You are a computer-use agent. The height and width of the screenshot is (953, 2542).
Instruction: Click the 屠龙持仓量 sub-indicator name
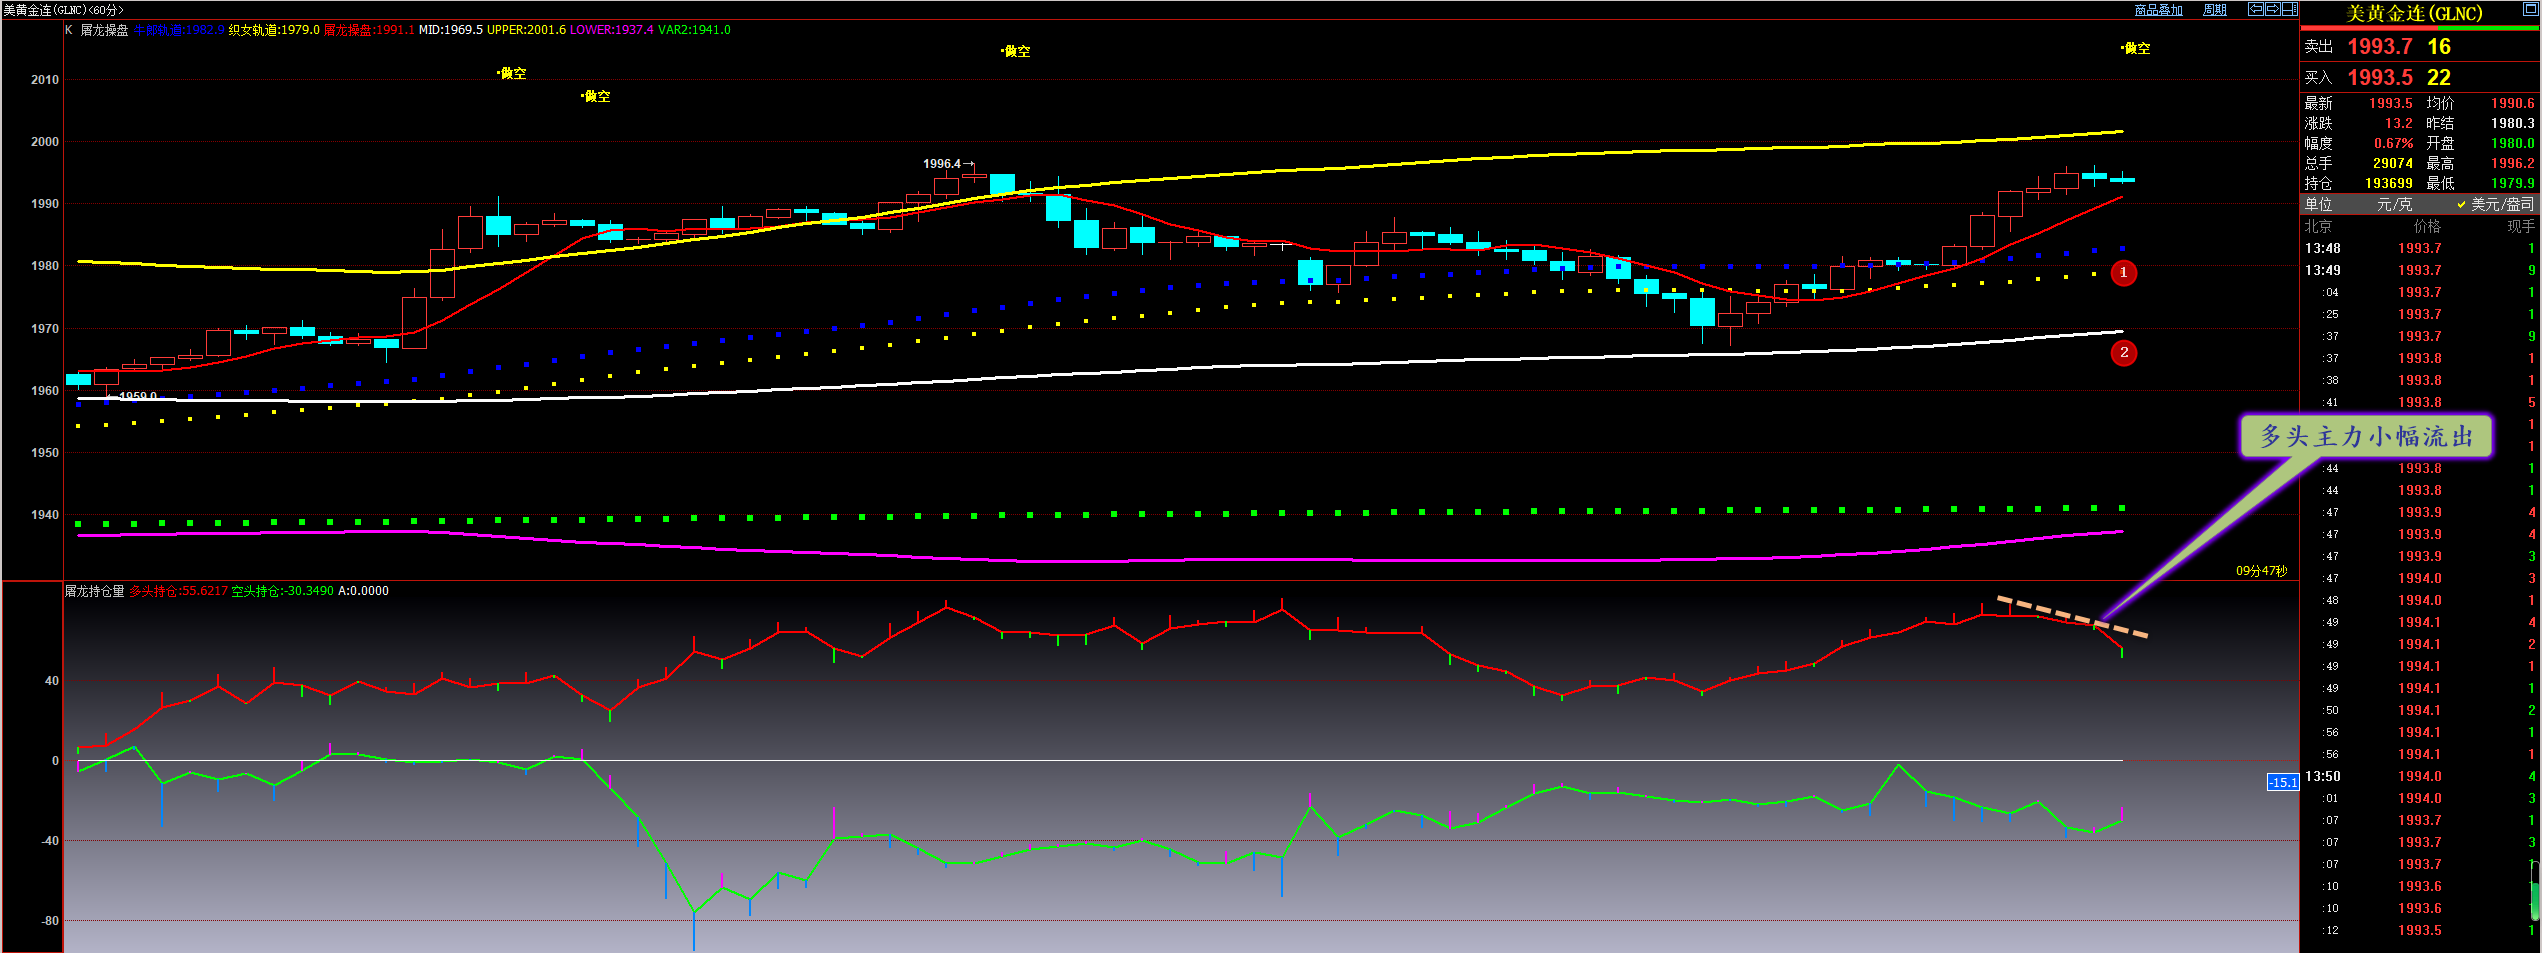tap(95, 591)
